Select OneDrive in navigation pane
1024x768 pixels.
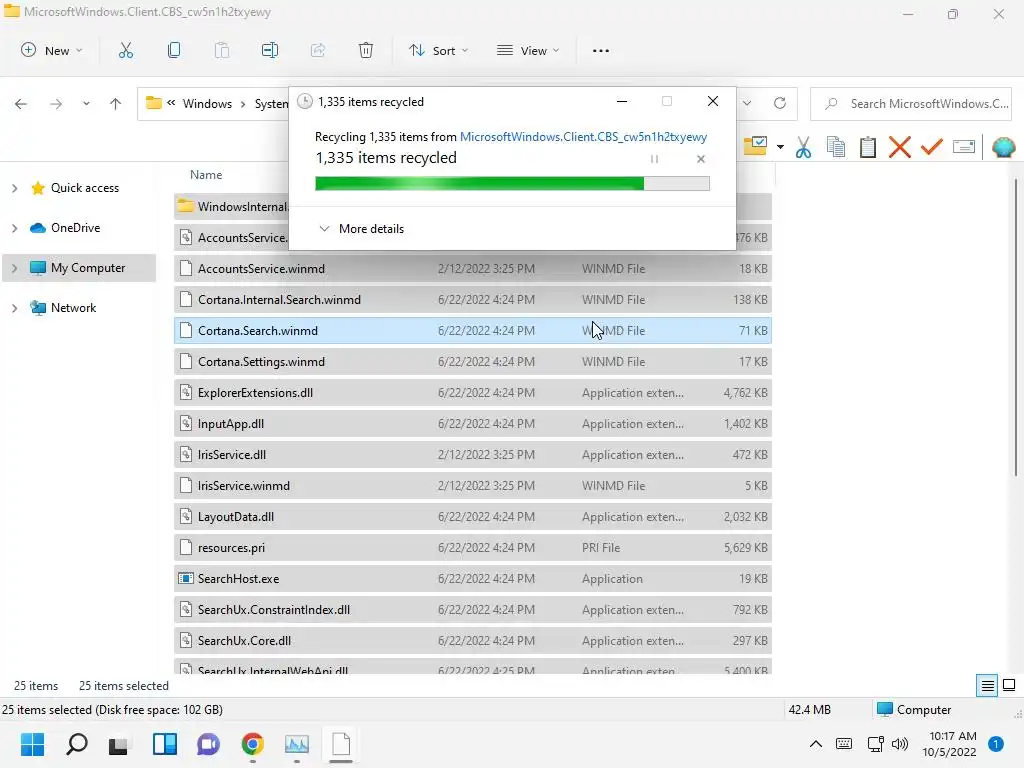76,228
